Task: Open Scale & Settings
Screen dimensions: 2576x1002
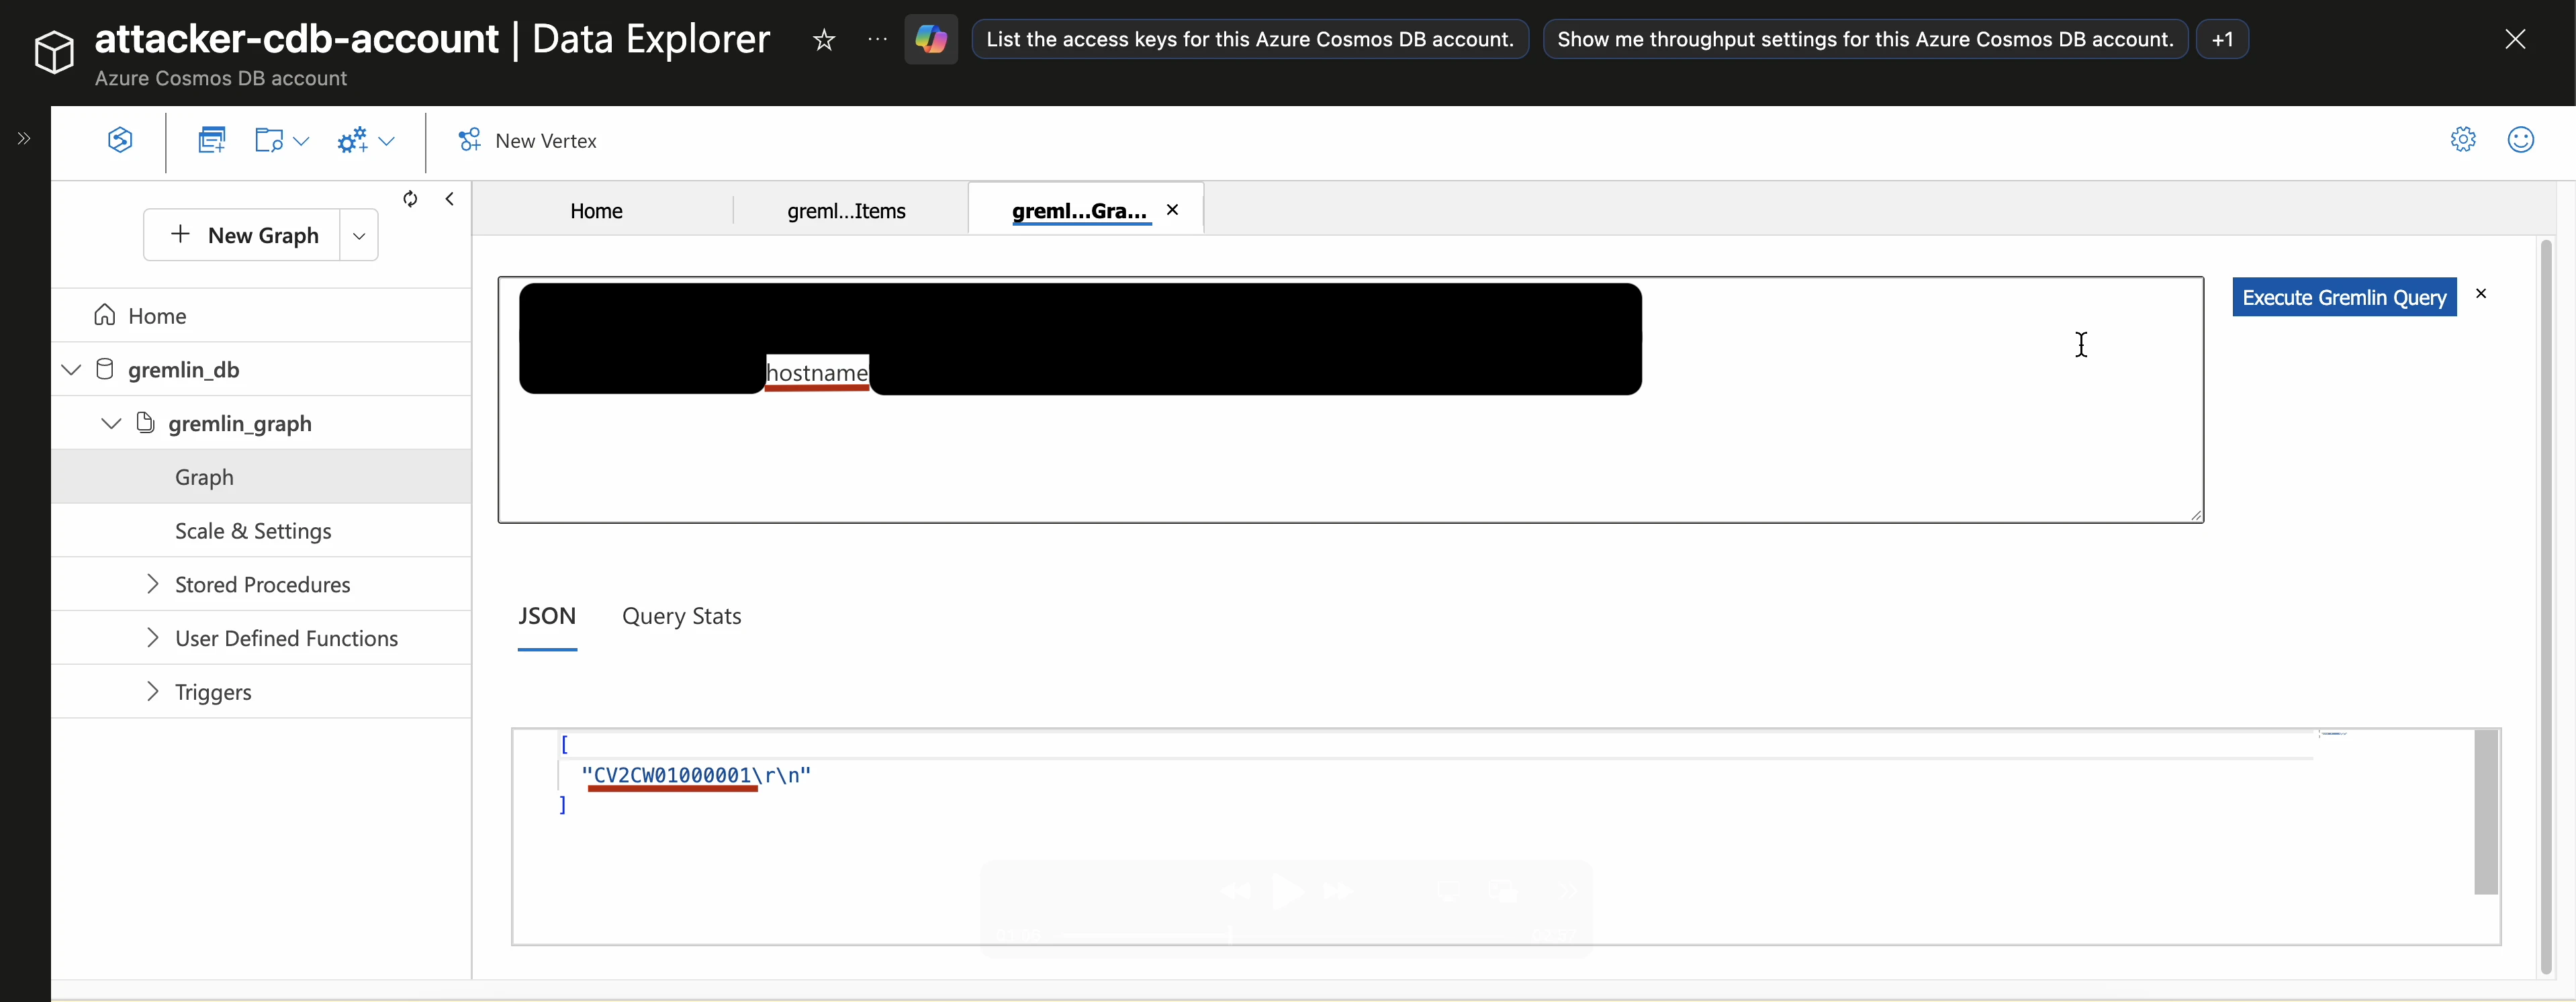Action: click(261, 531)
